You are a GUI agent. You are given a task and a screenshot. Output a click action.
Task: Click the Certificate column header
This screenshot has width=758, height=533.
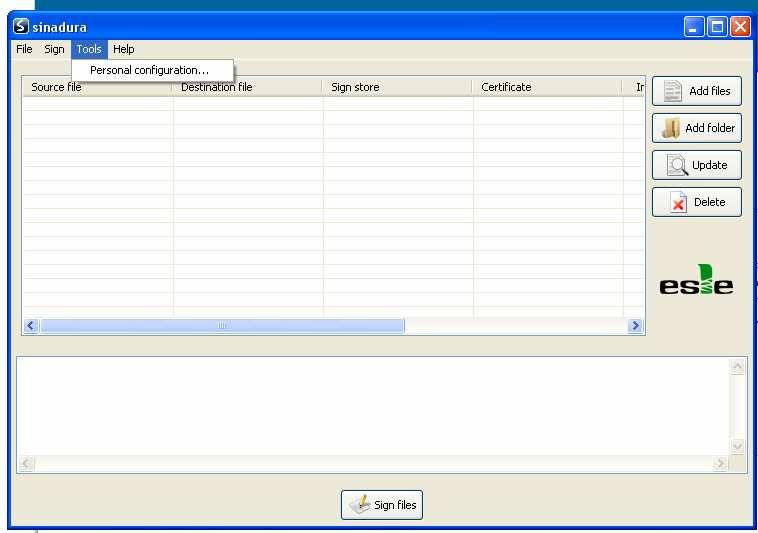pyautogui.click(x=548, y=87)
